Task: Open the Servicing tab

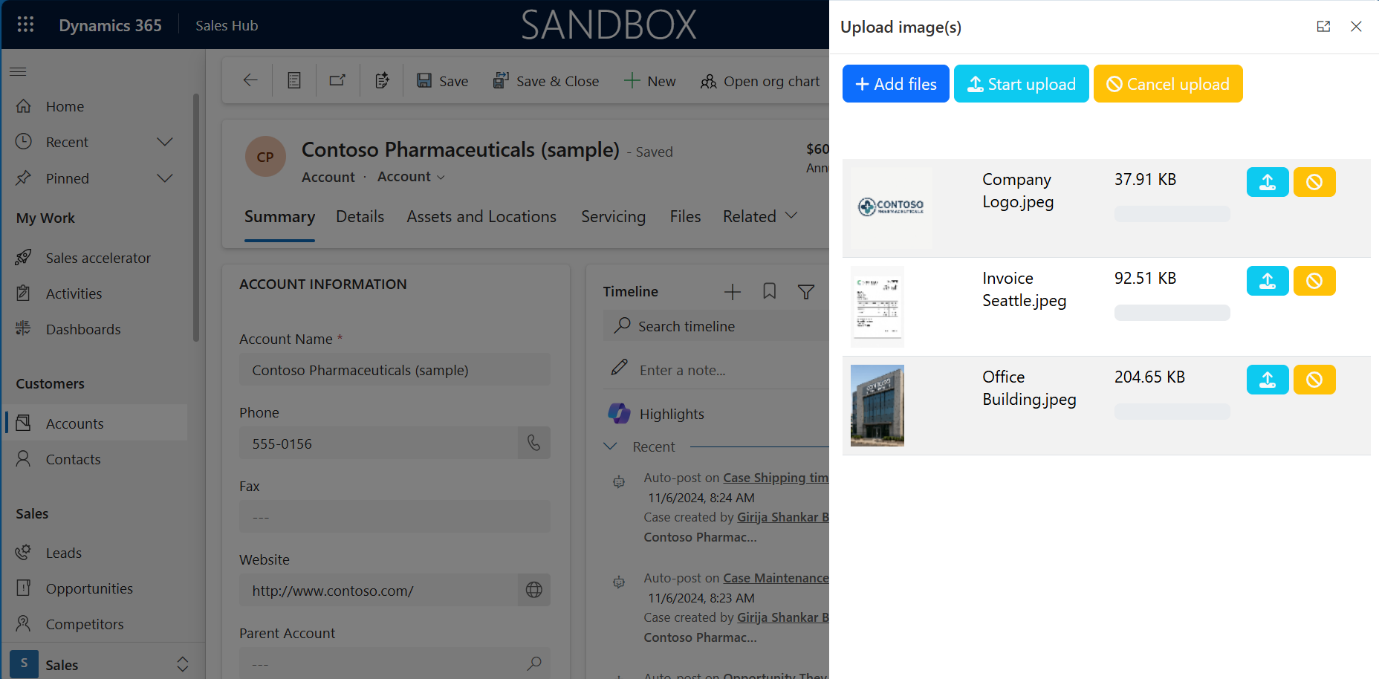Action: tap(613, 216)
